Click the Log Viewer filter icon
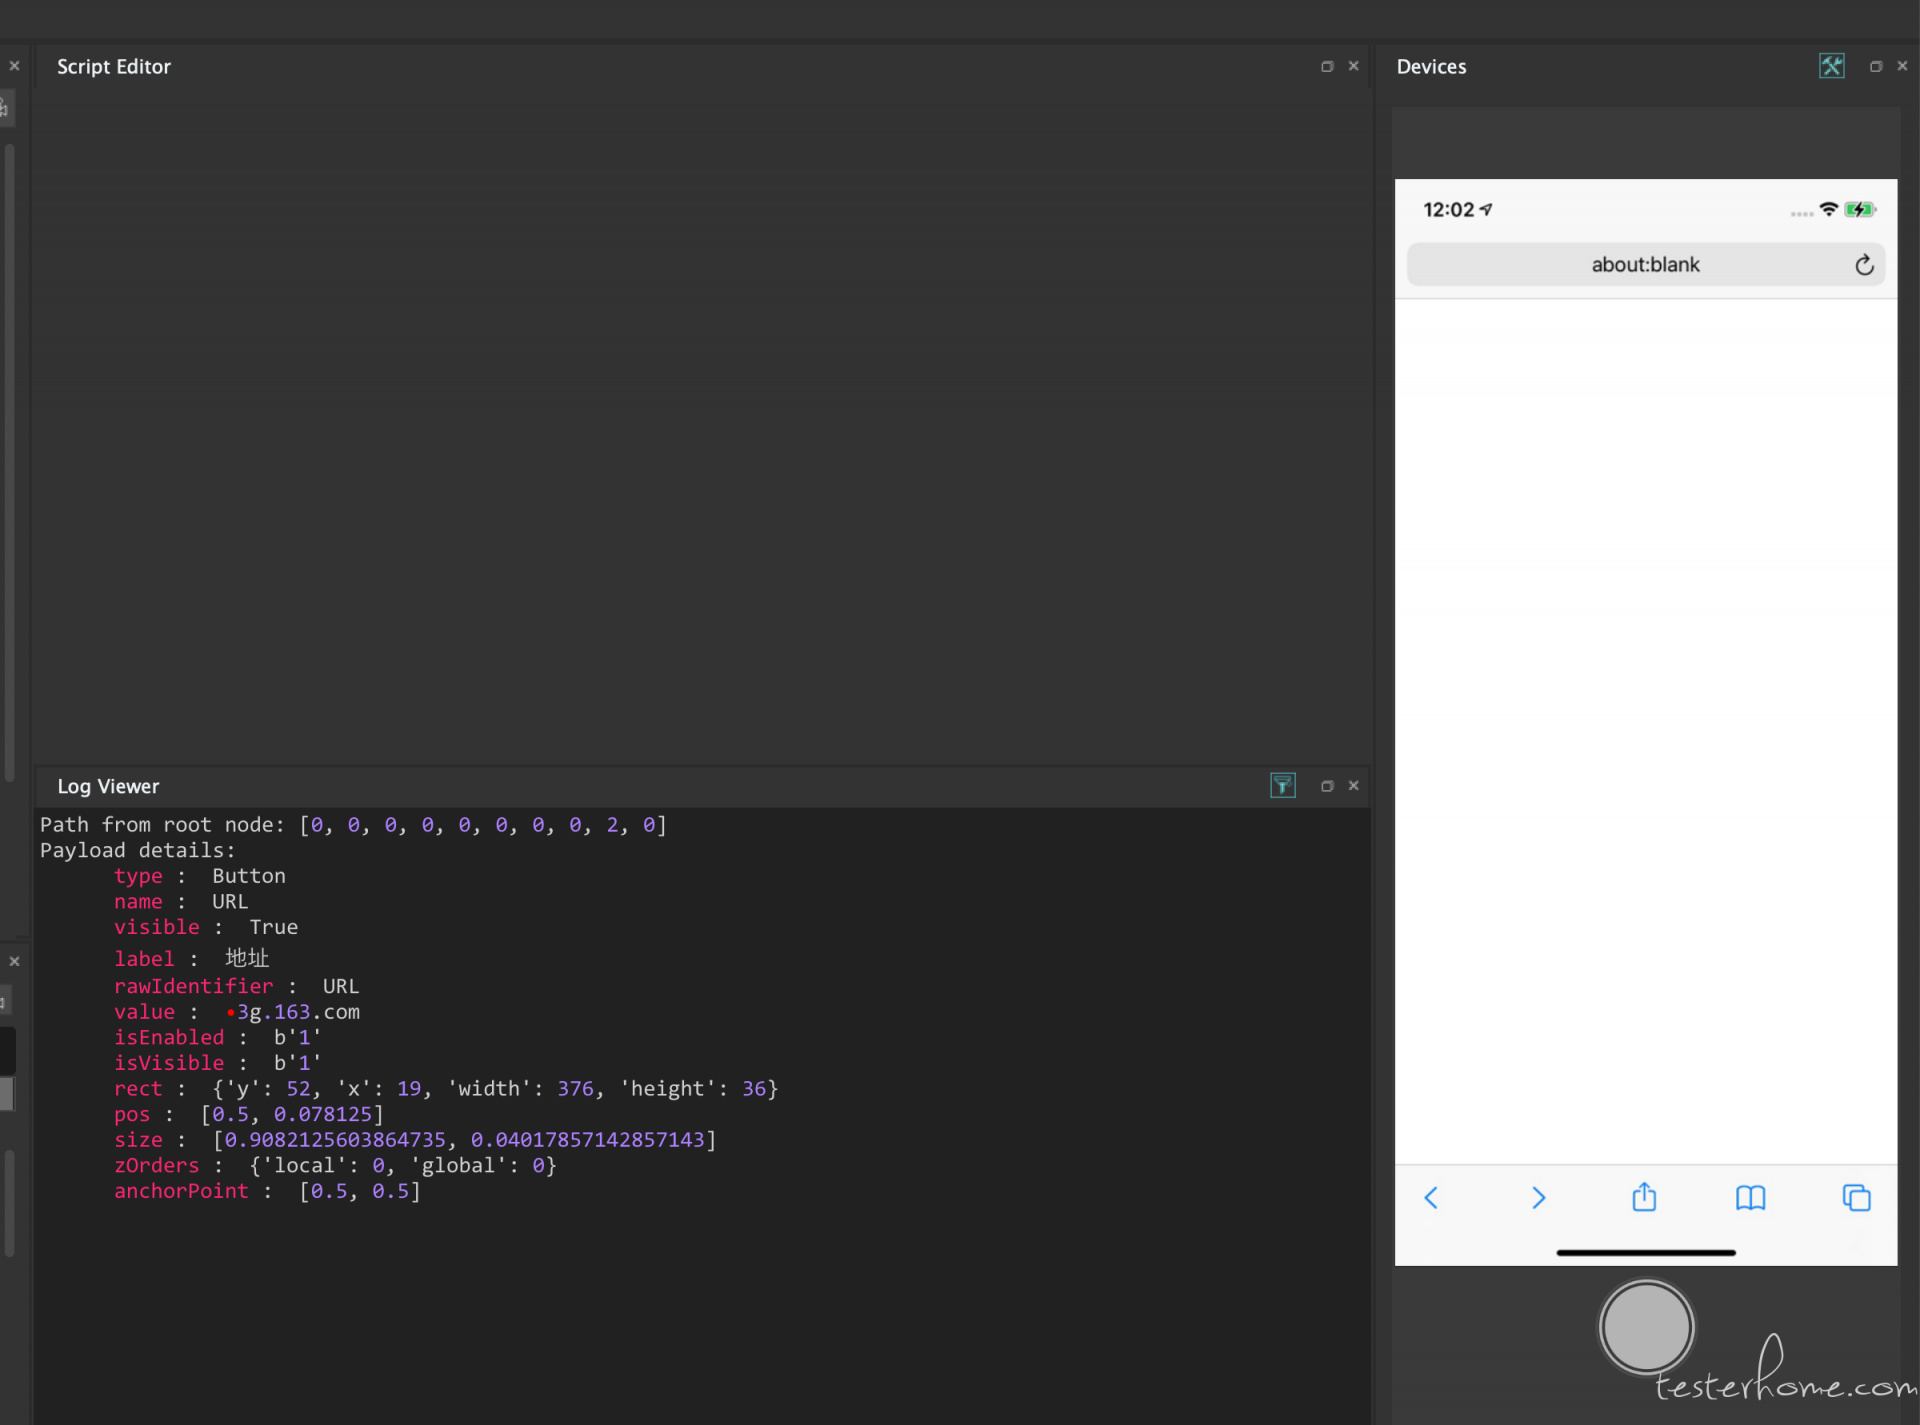 (x=1282, y=786)
